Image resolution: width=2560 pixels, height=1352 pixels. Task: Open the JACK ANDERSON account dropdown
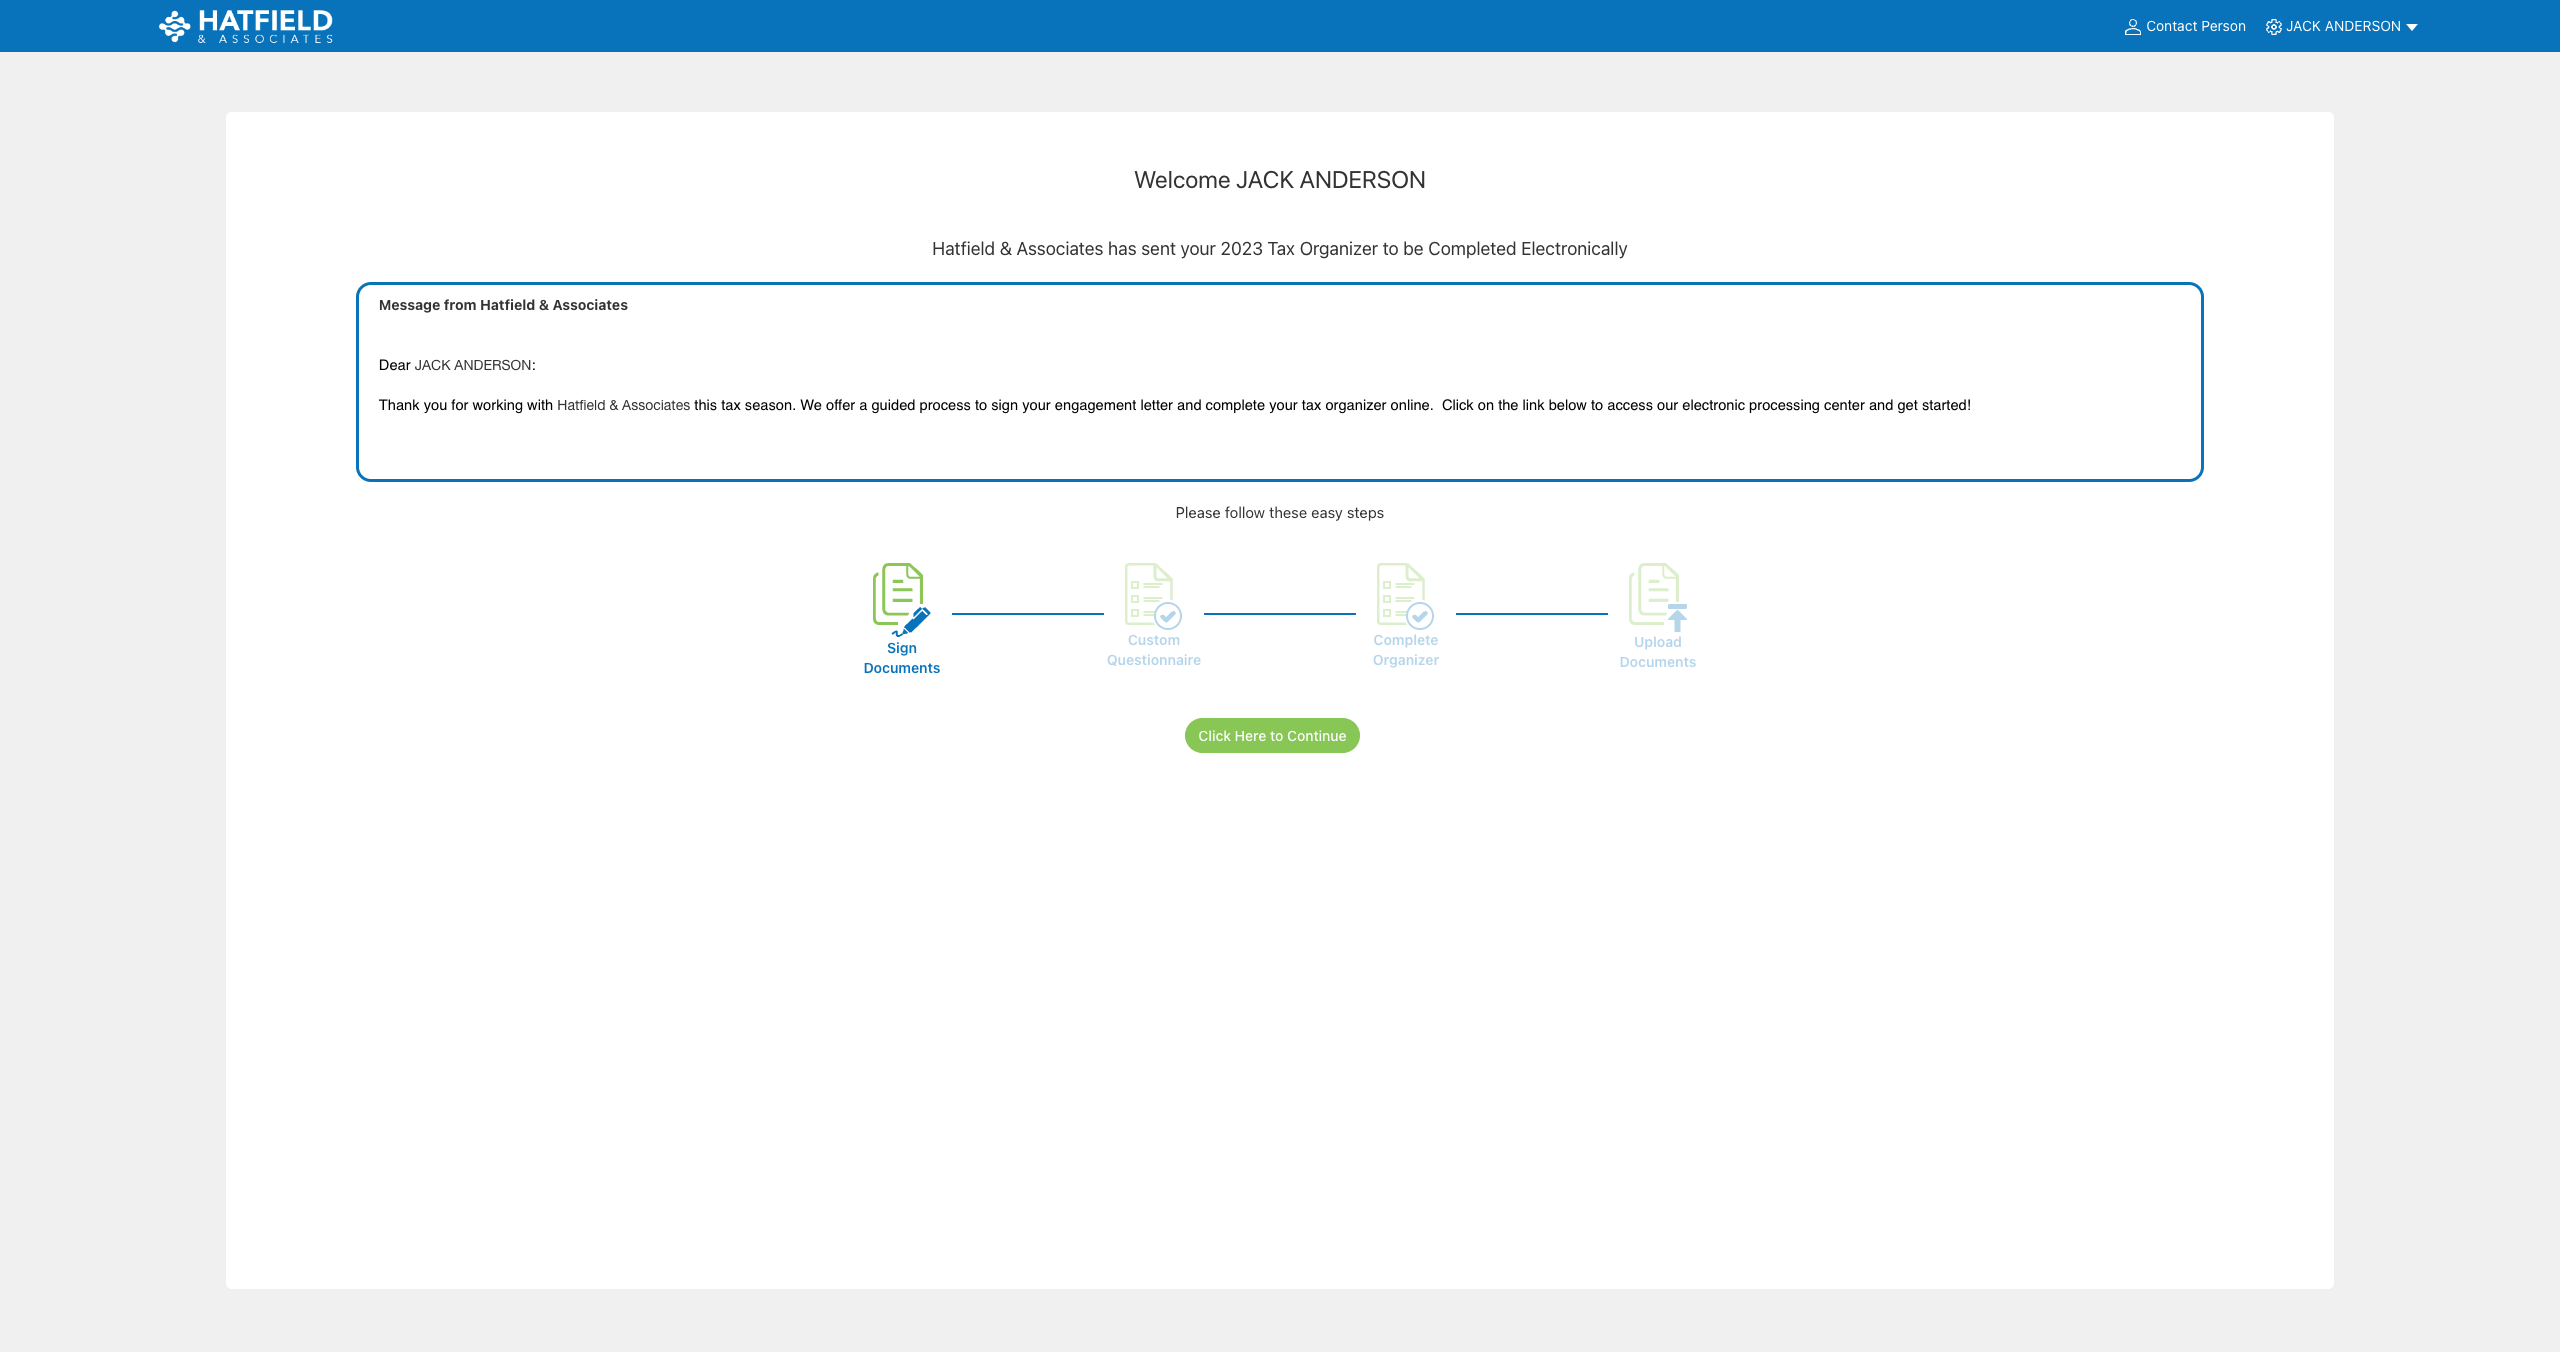(x=2342, y=26)
